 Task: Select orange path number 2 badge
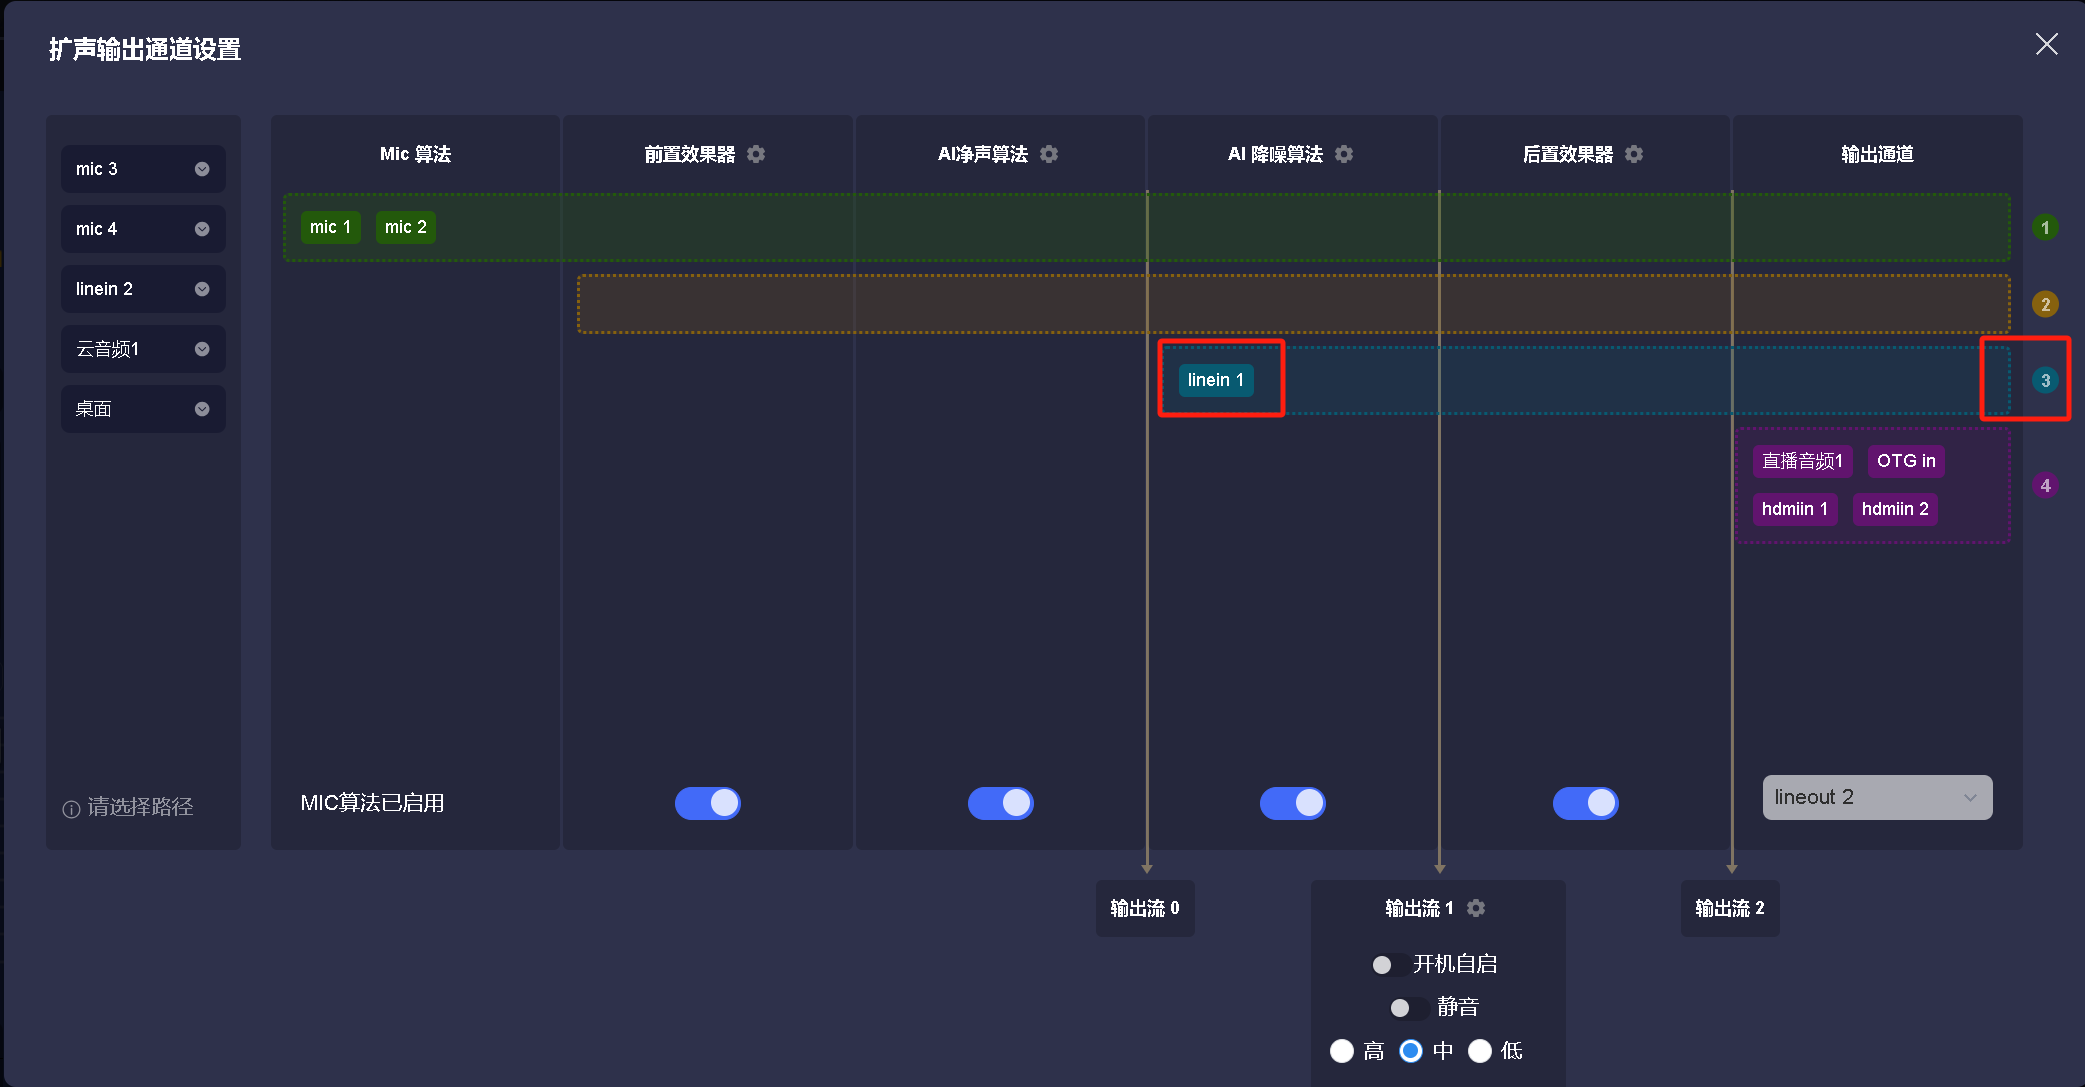coord(2045,304)
